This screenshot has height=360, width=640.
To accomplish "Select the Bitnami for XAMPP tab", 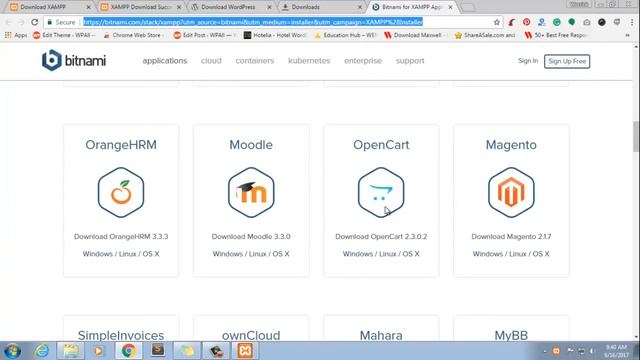I will click(x=412, y=7).
